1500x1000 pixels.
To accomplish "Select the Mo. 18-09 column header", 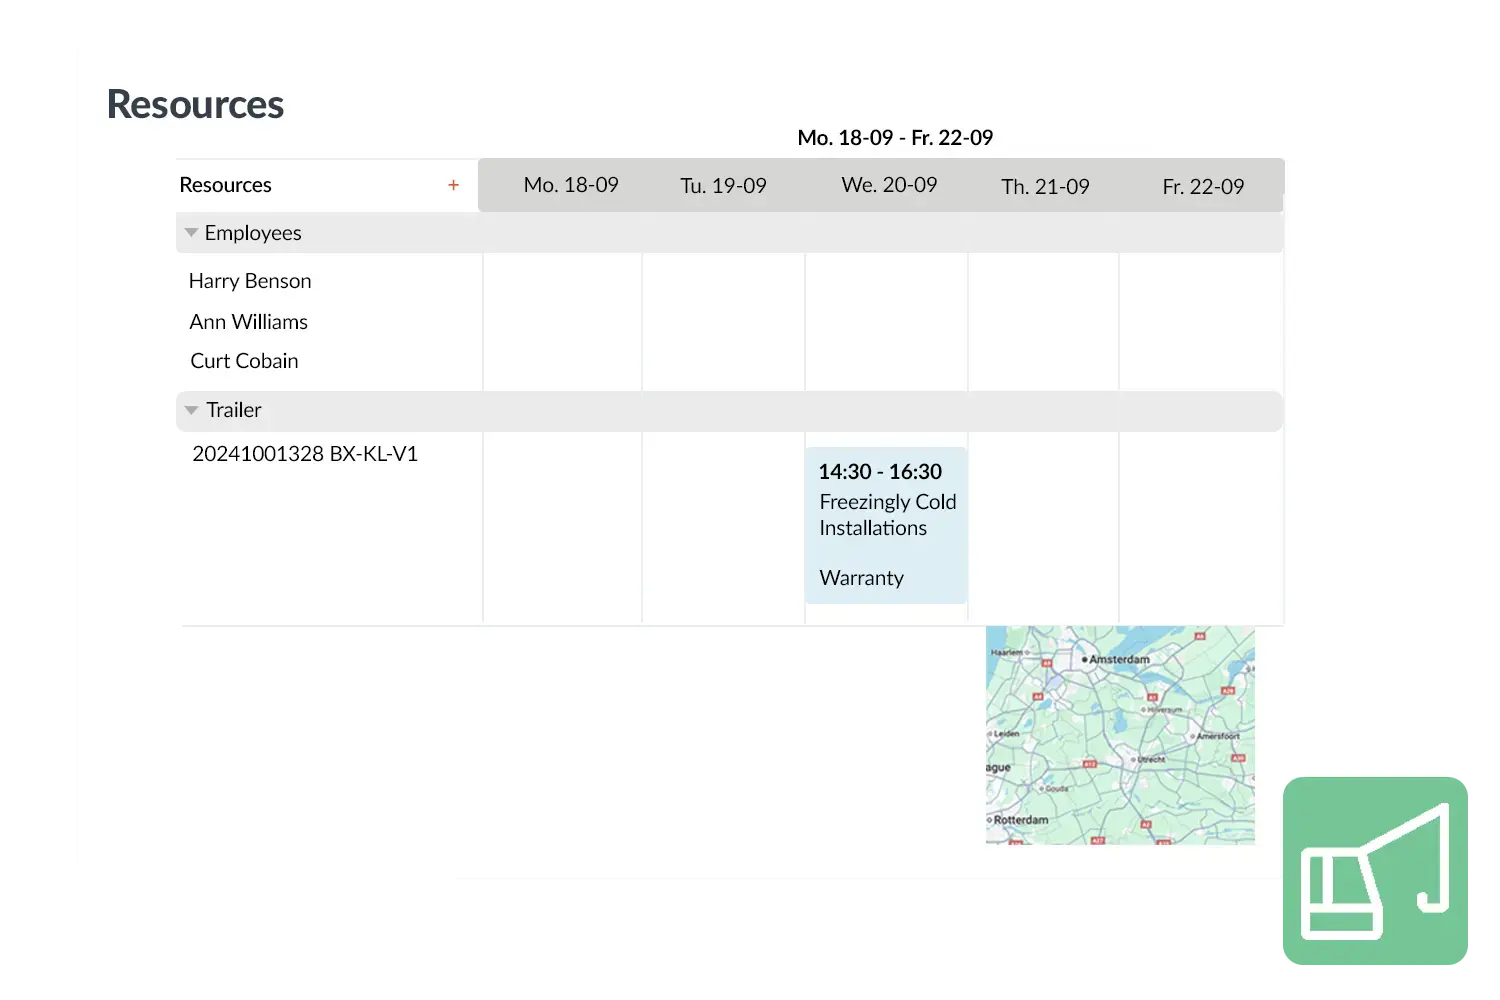I will click(570, 185).
